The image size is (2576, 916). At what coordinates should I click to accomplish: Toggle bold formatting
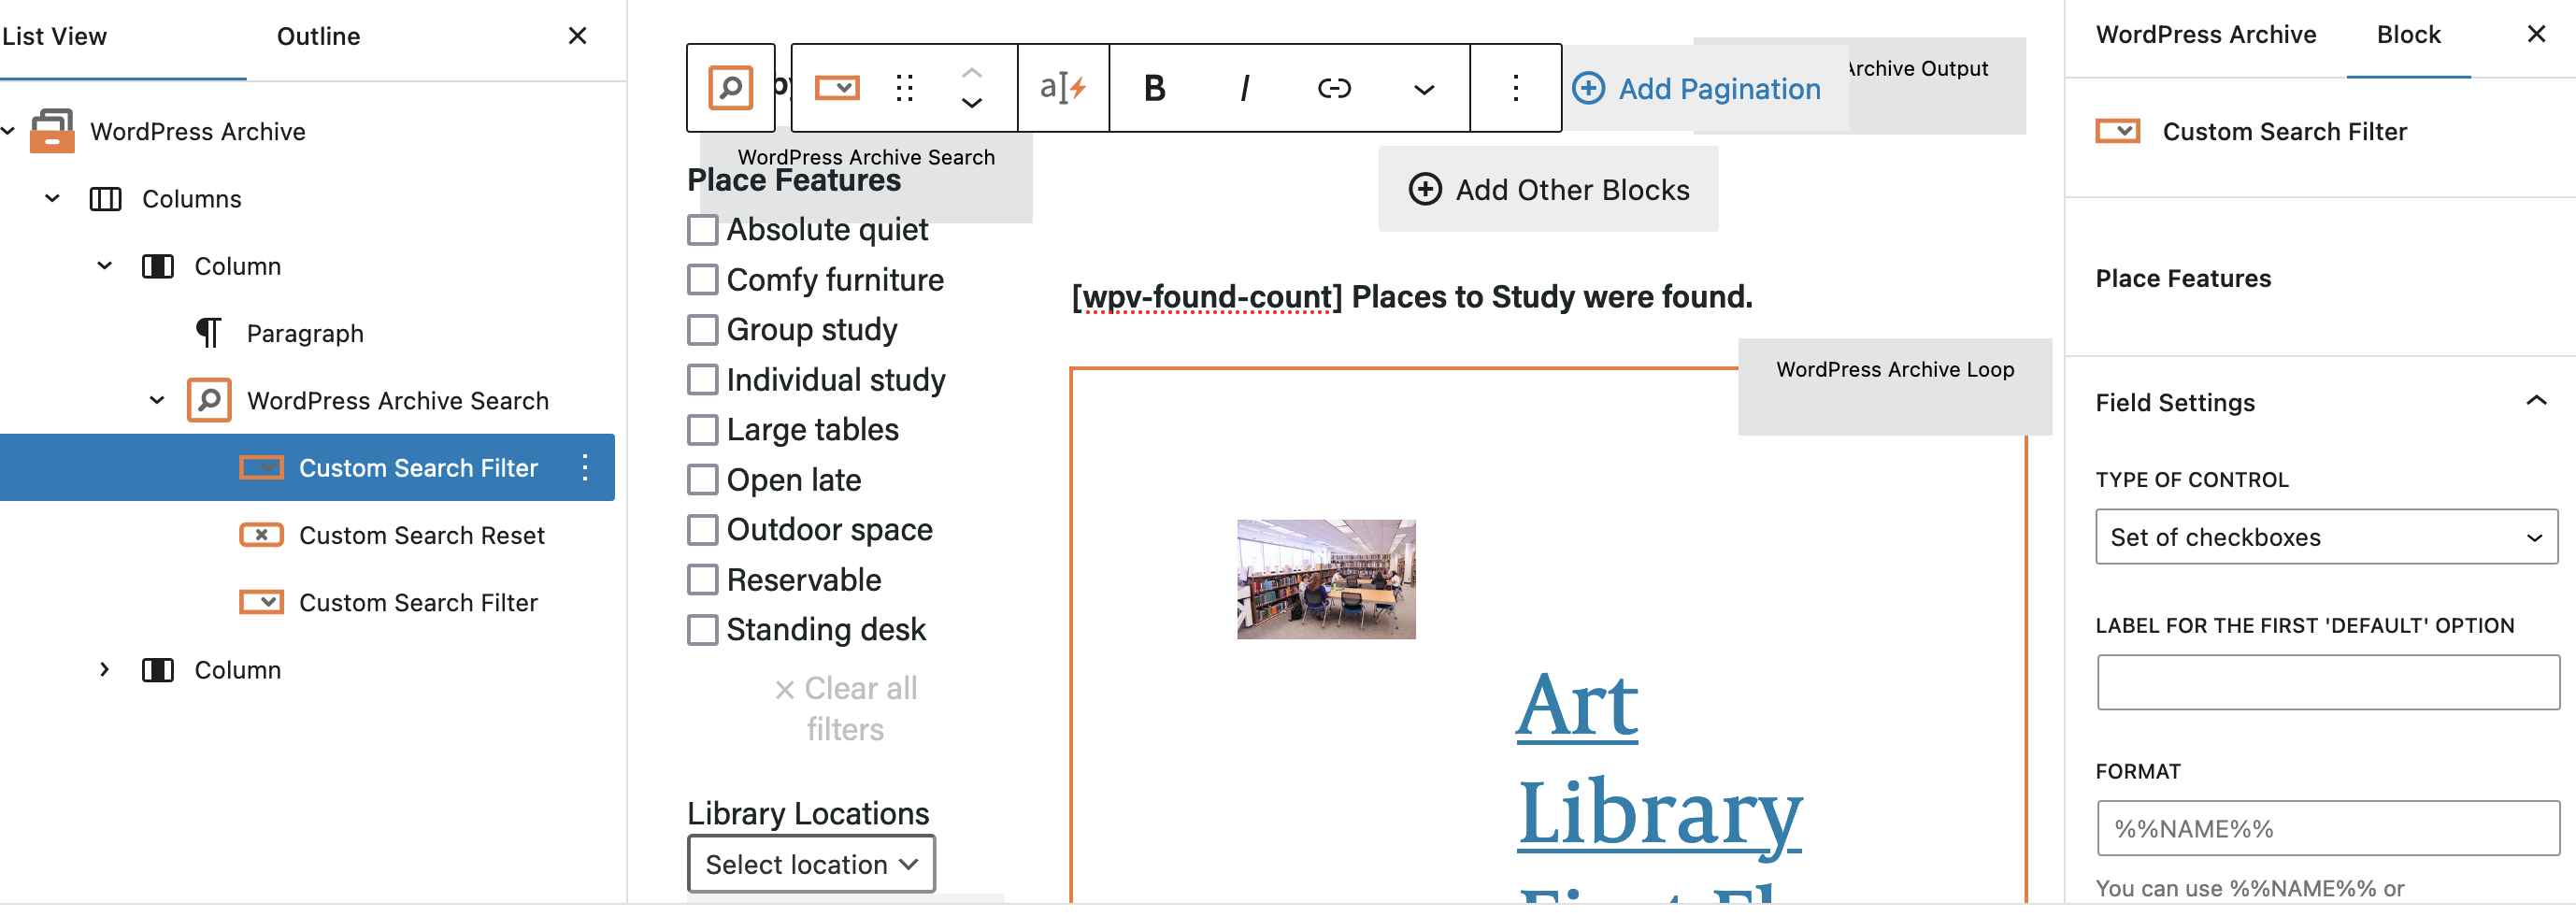pos(1154,88)
